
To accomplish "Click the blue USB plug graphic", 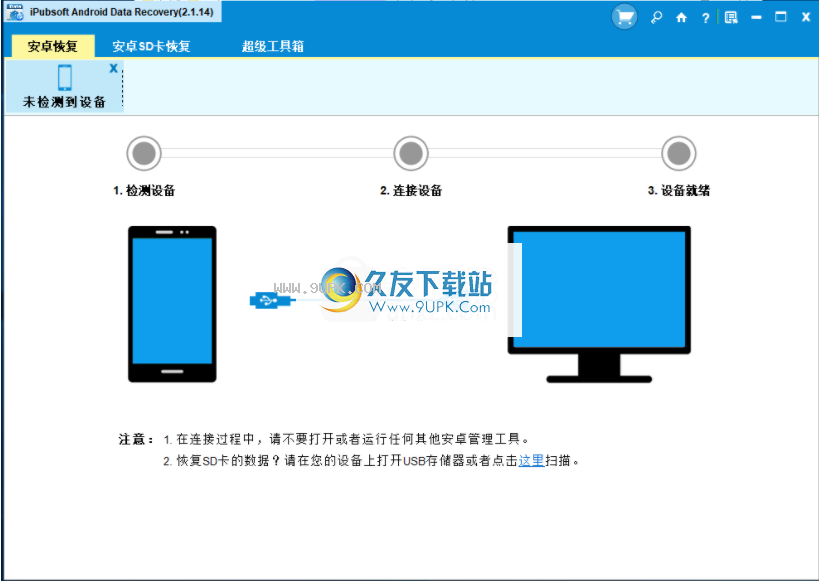I will [x=273, y=300].
